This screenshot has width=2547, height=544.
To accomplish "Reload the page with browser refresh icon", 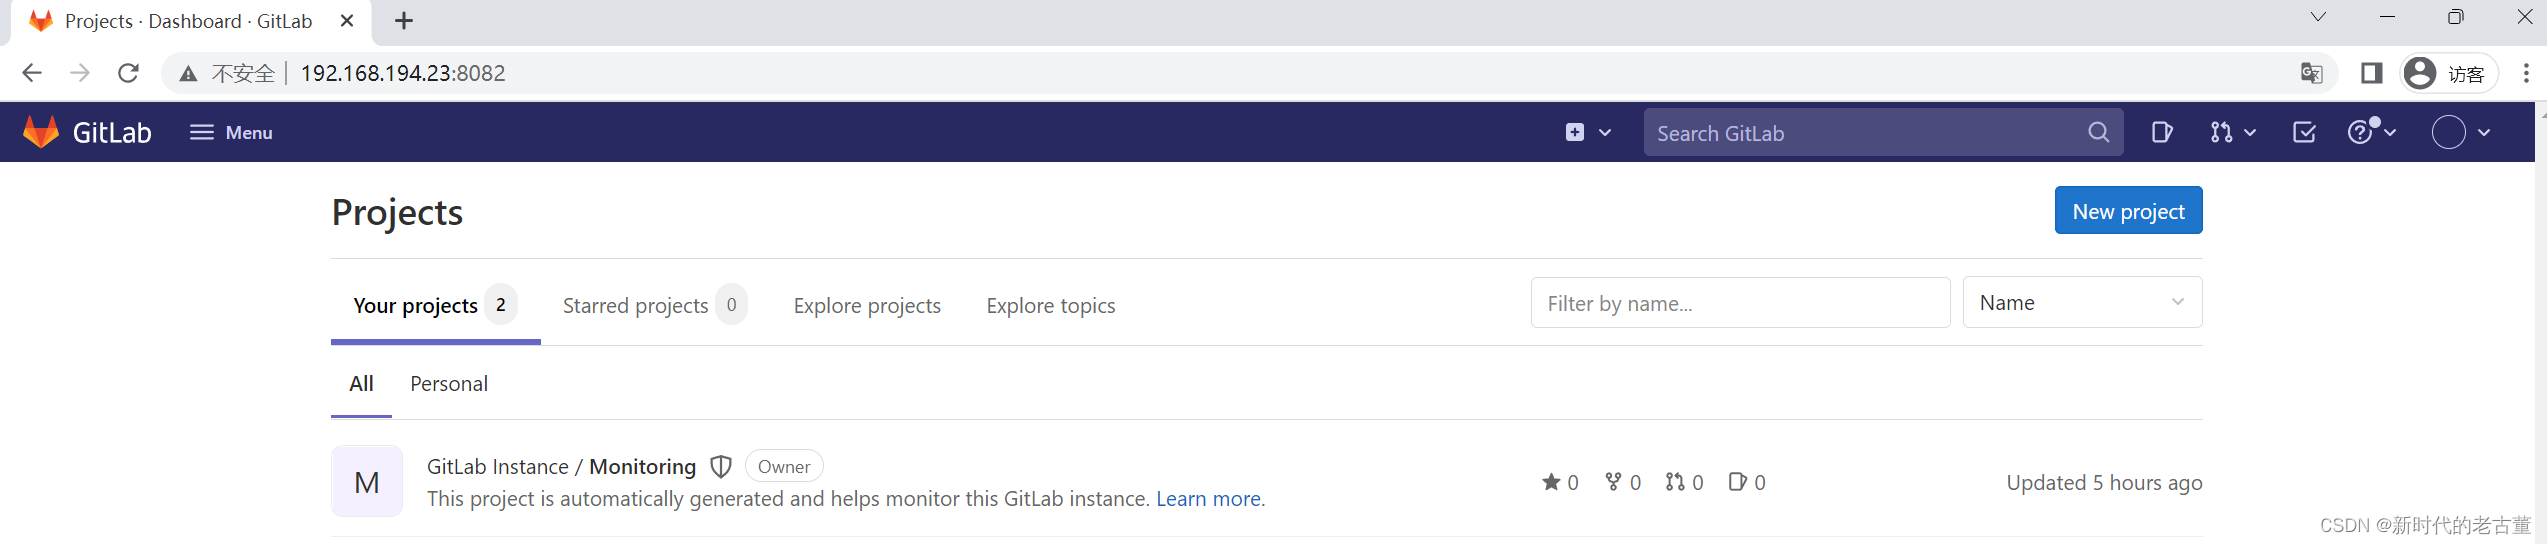I will click(x=128, y=73).
